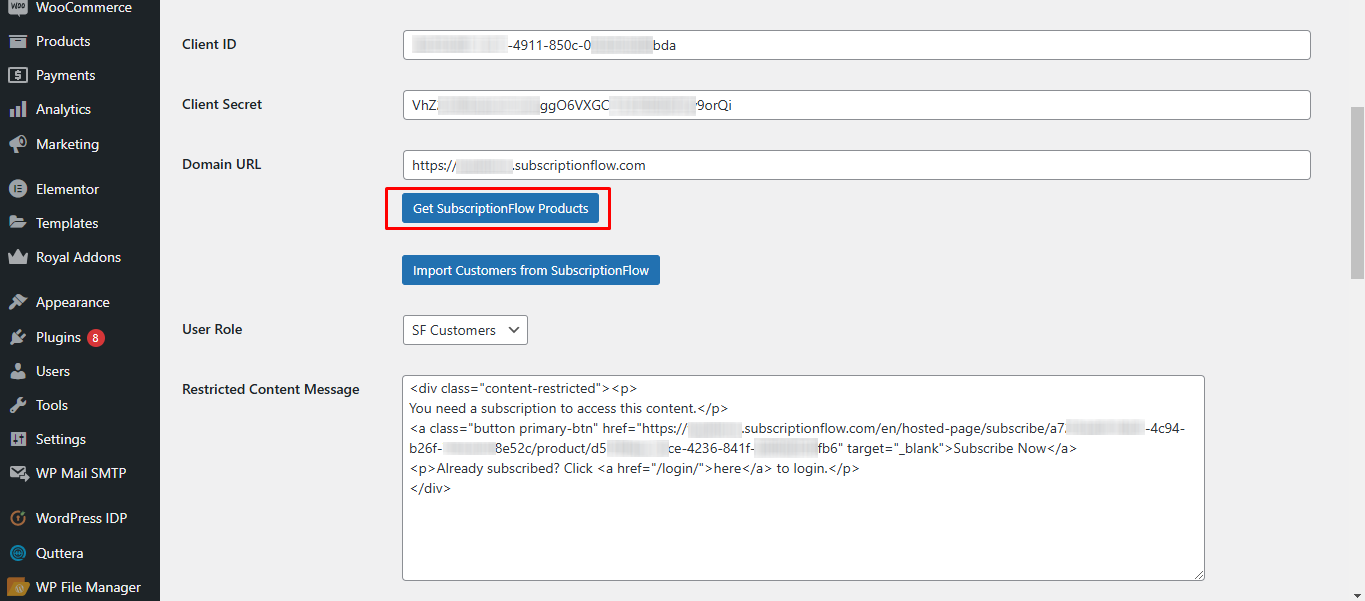Open WordPress IDP menu item
Viewport: 1365px width, 601px height.
pyautogui.click(x=80, y=518)
